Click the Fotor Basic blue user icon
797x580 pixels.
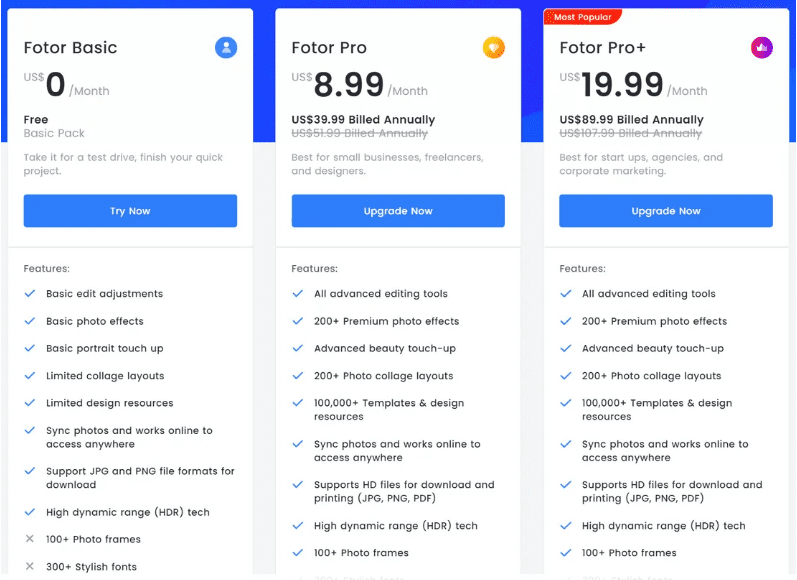(x=226, y=48)
